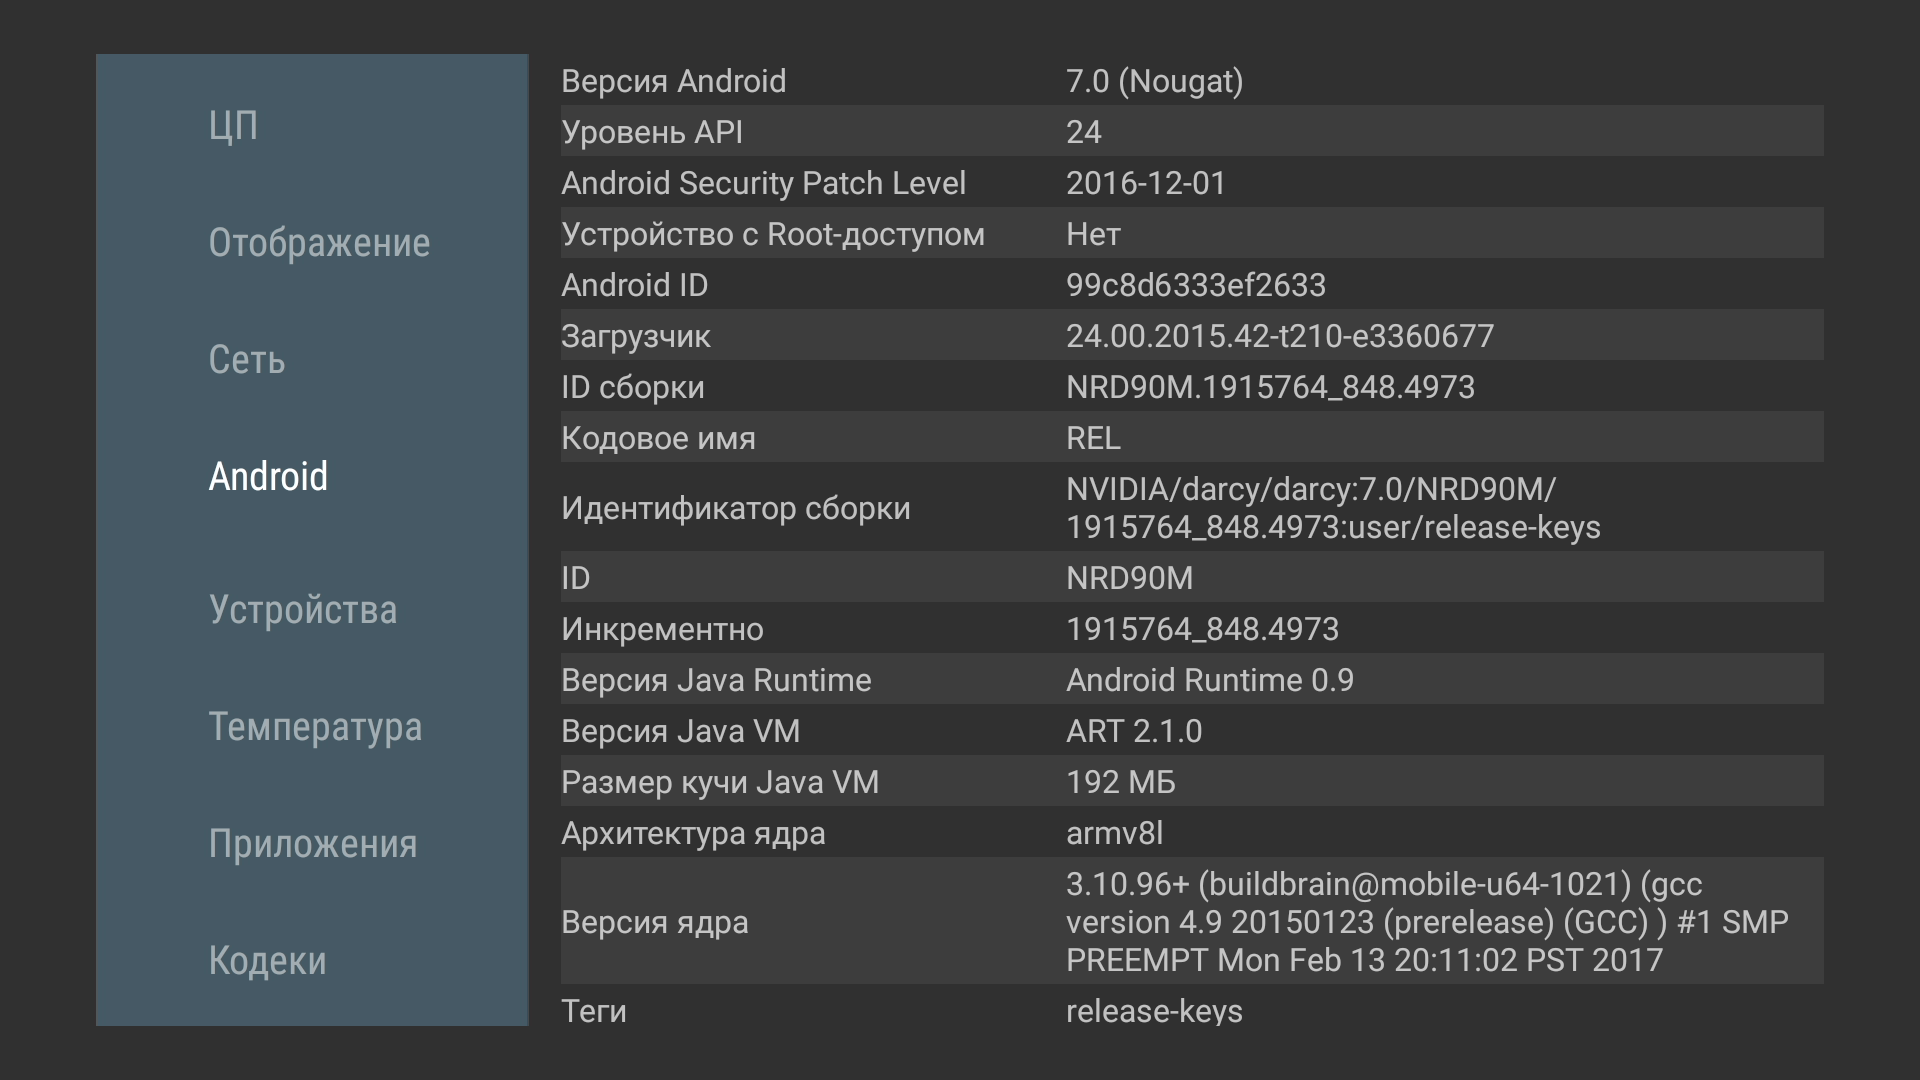Select the ID сборки row

1190,387
